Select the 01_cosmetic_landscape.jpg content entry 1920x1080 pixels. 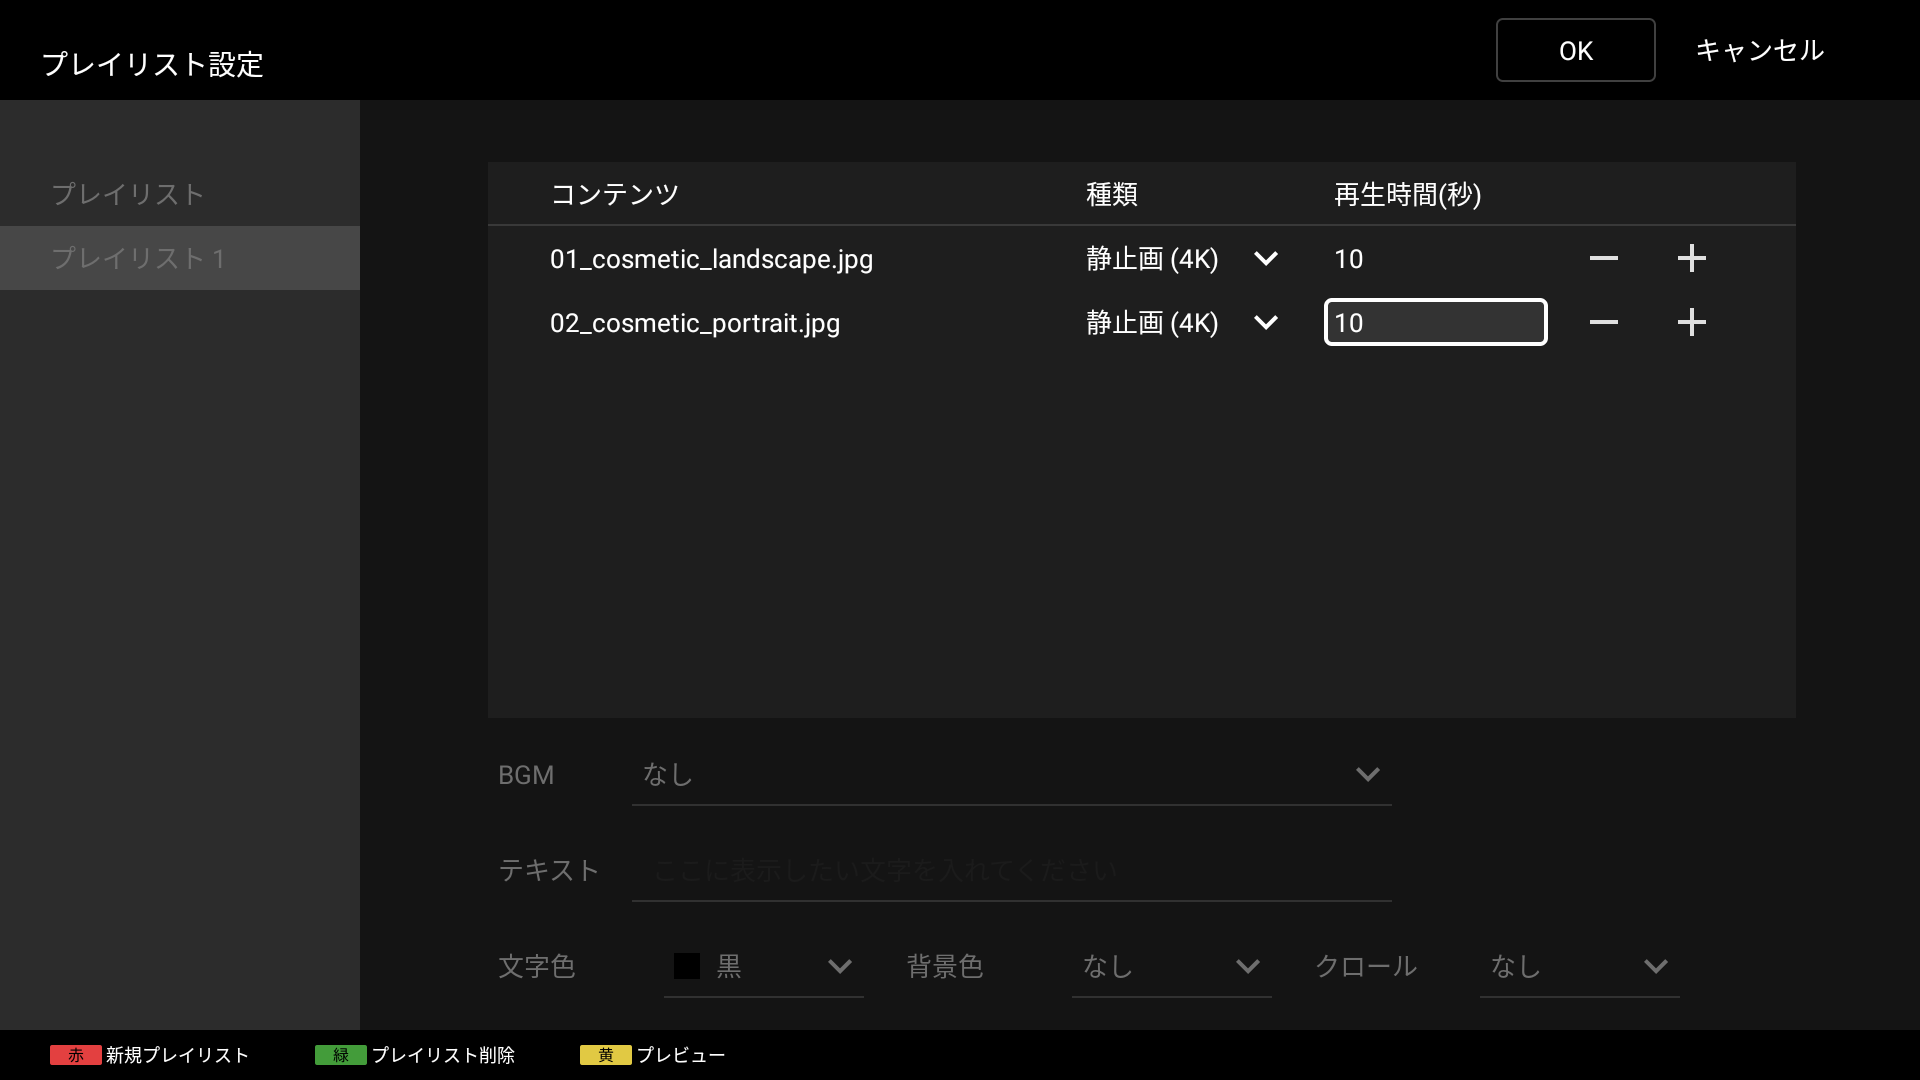point(711,259)
